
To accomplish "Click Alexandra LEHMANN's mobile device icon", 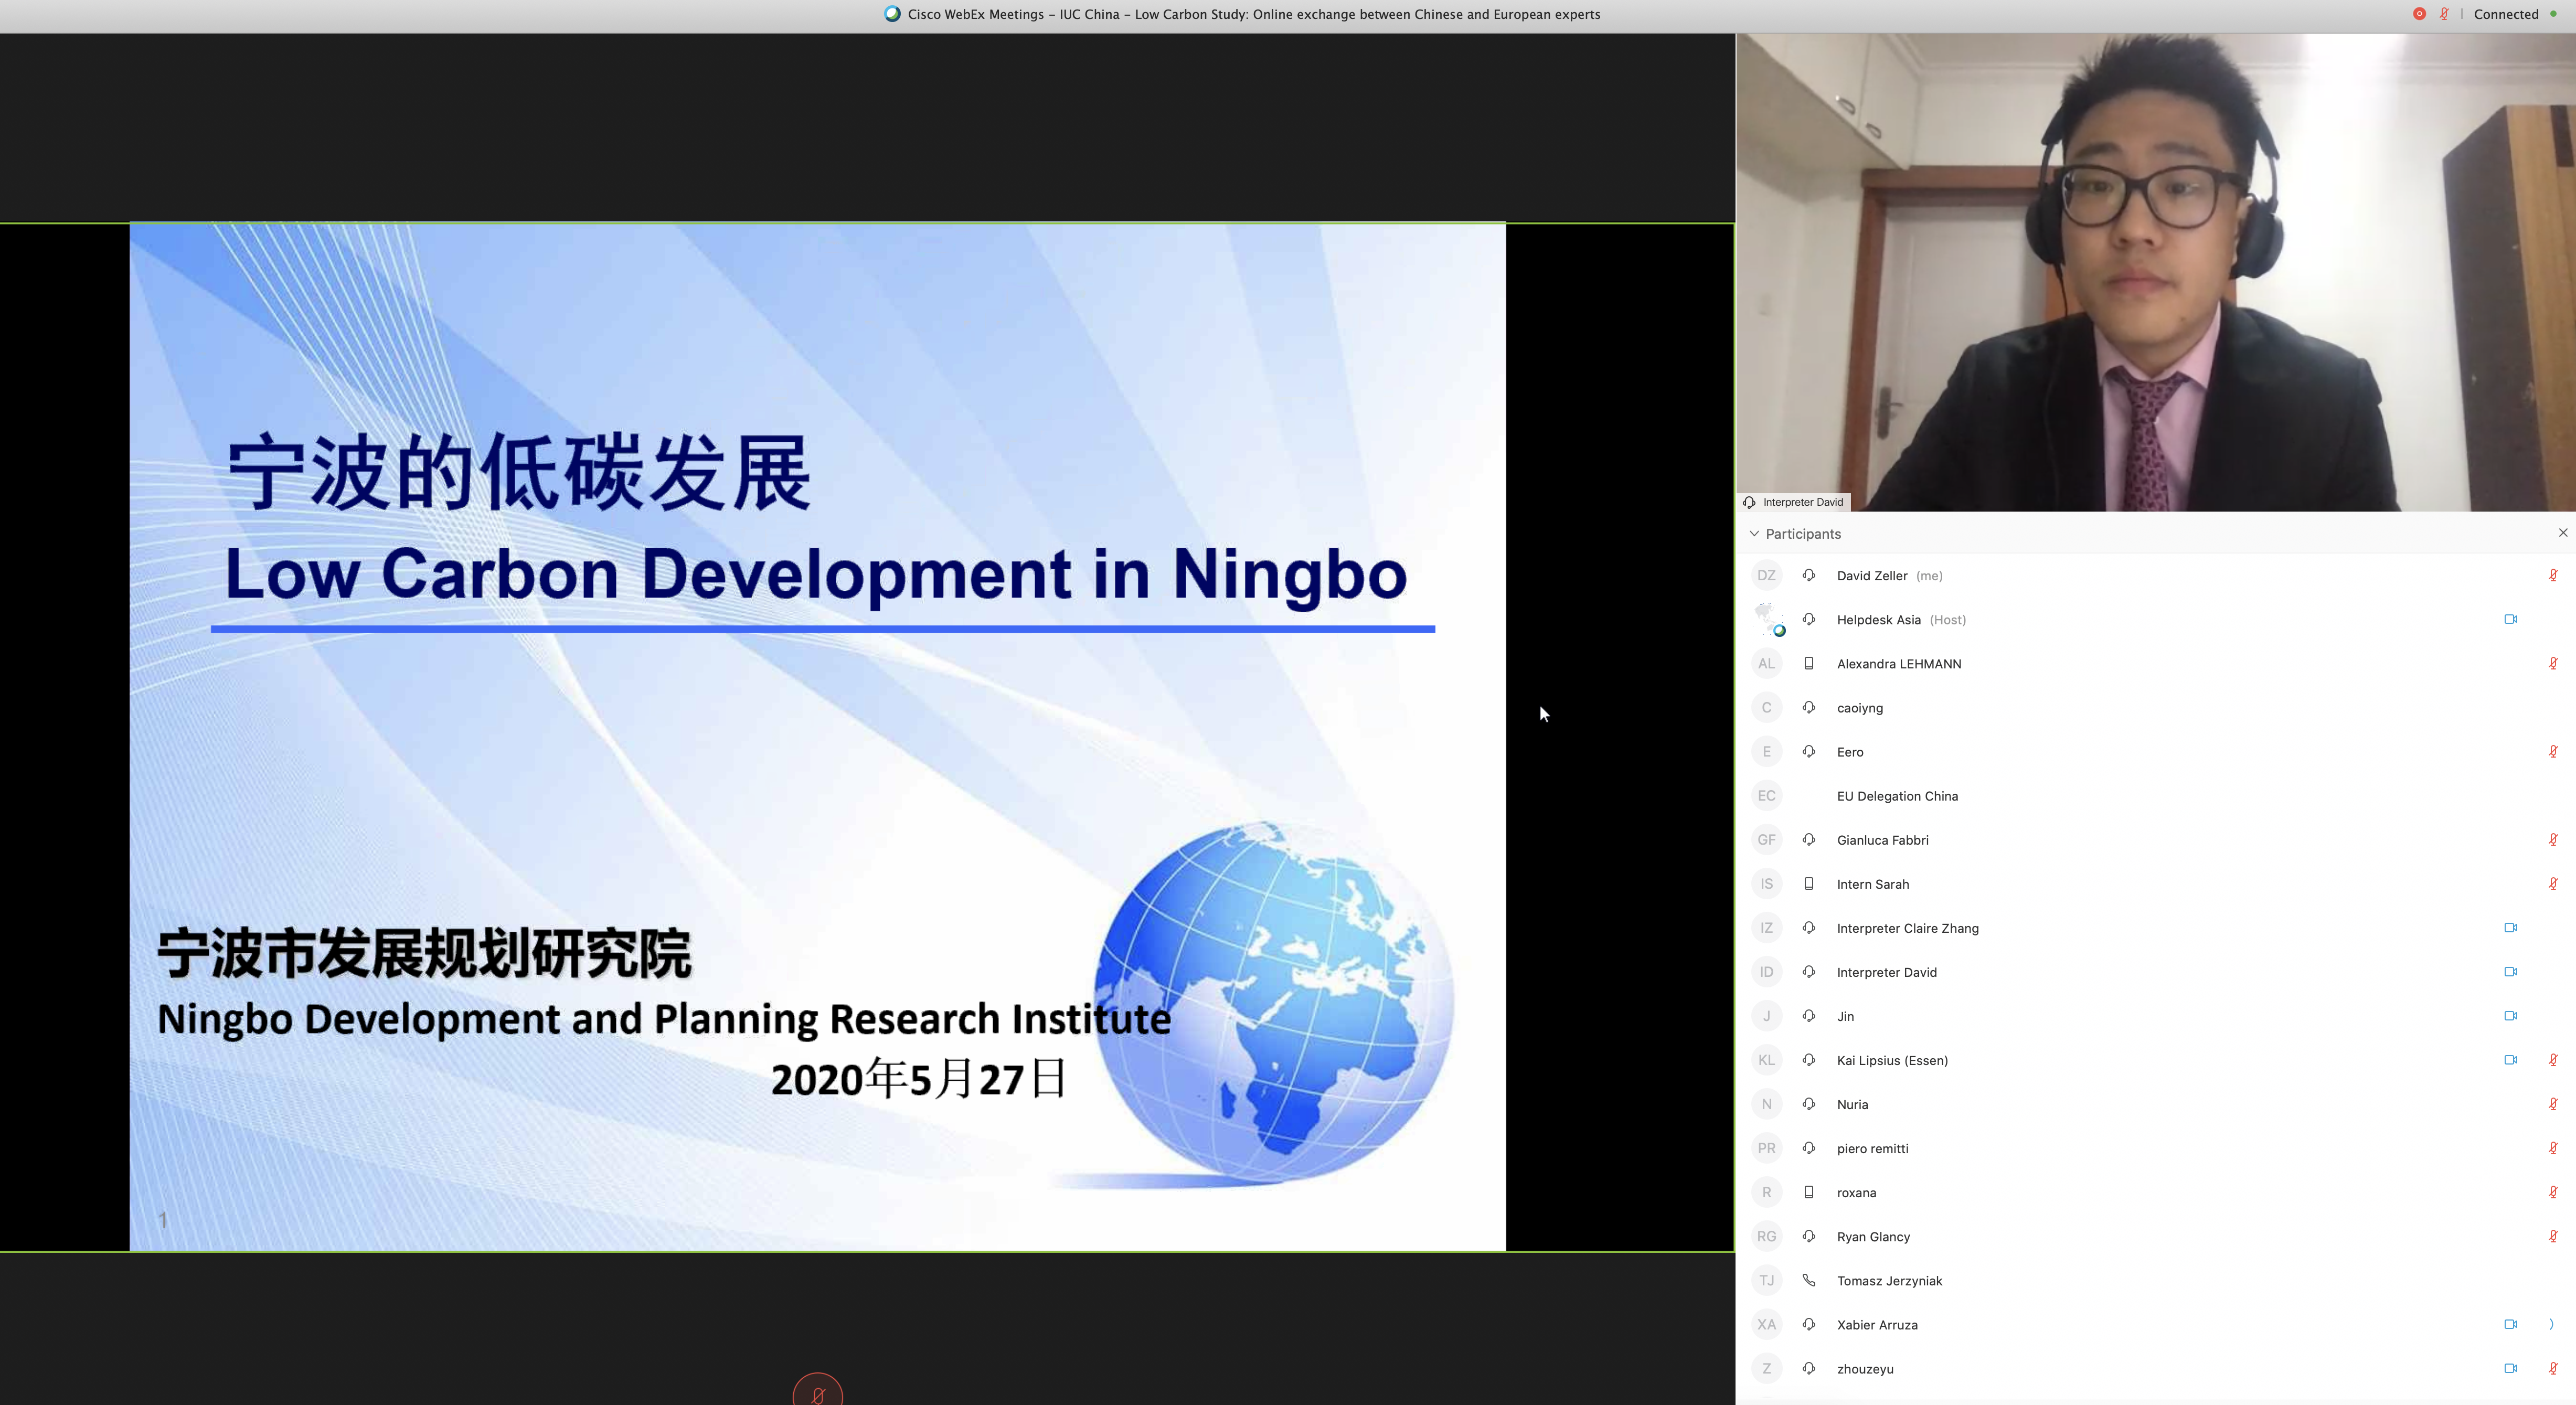I will pyautogui.click(x=1808, y=663).
